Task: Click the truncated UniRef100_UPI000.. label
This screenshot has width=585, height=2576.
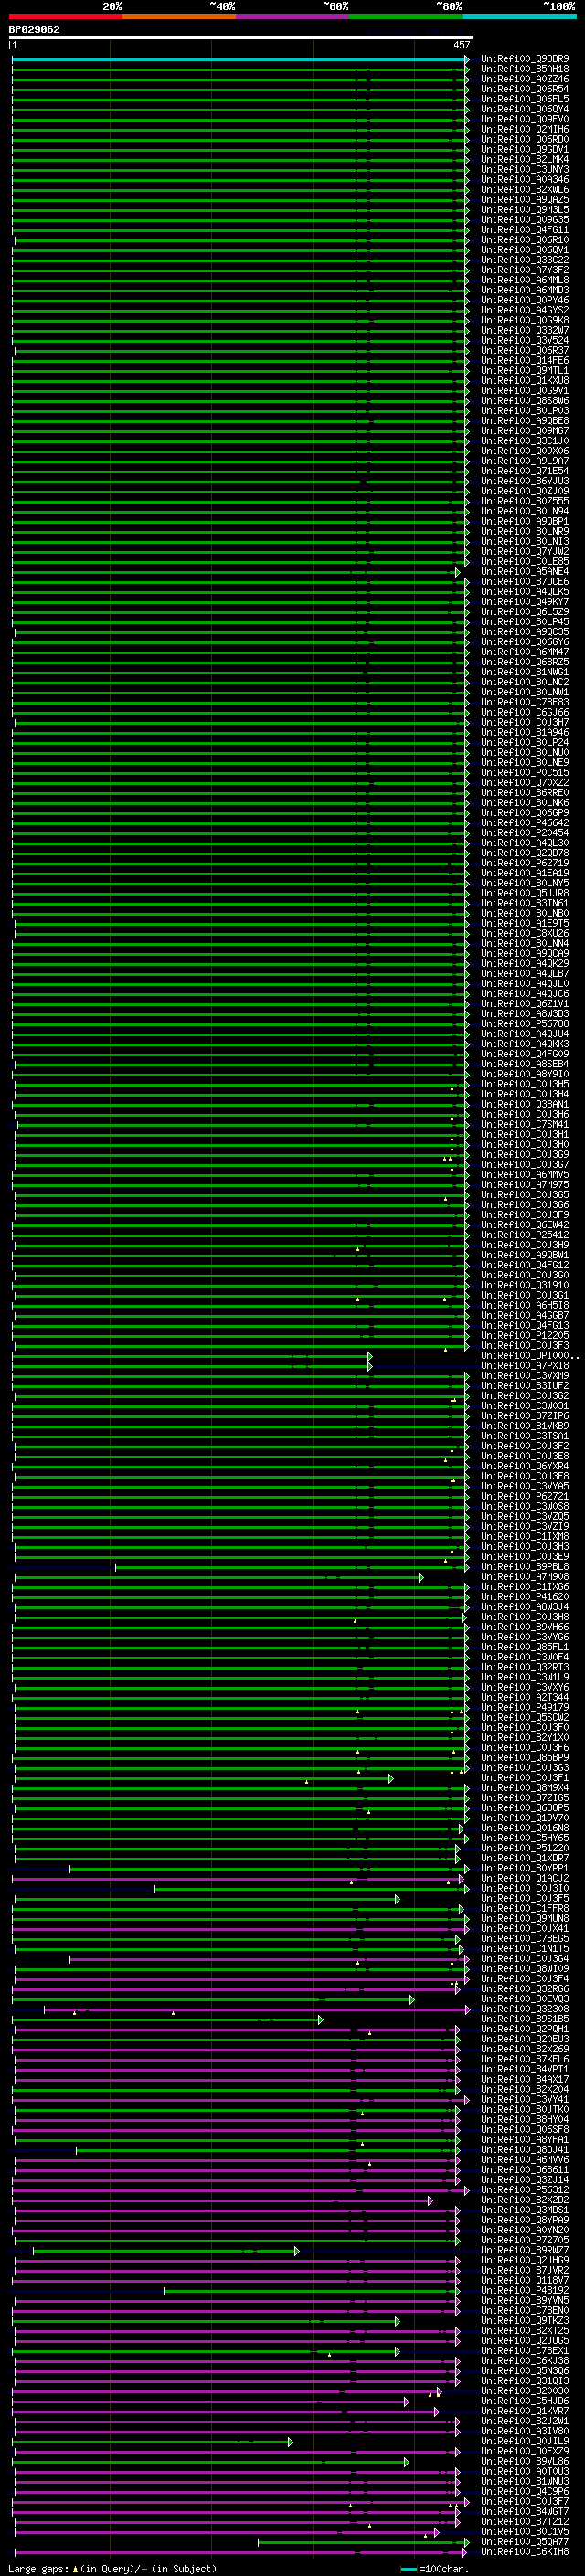Action: tap(529, 1355)
